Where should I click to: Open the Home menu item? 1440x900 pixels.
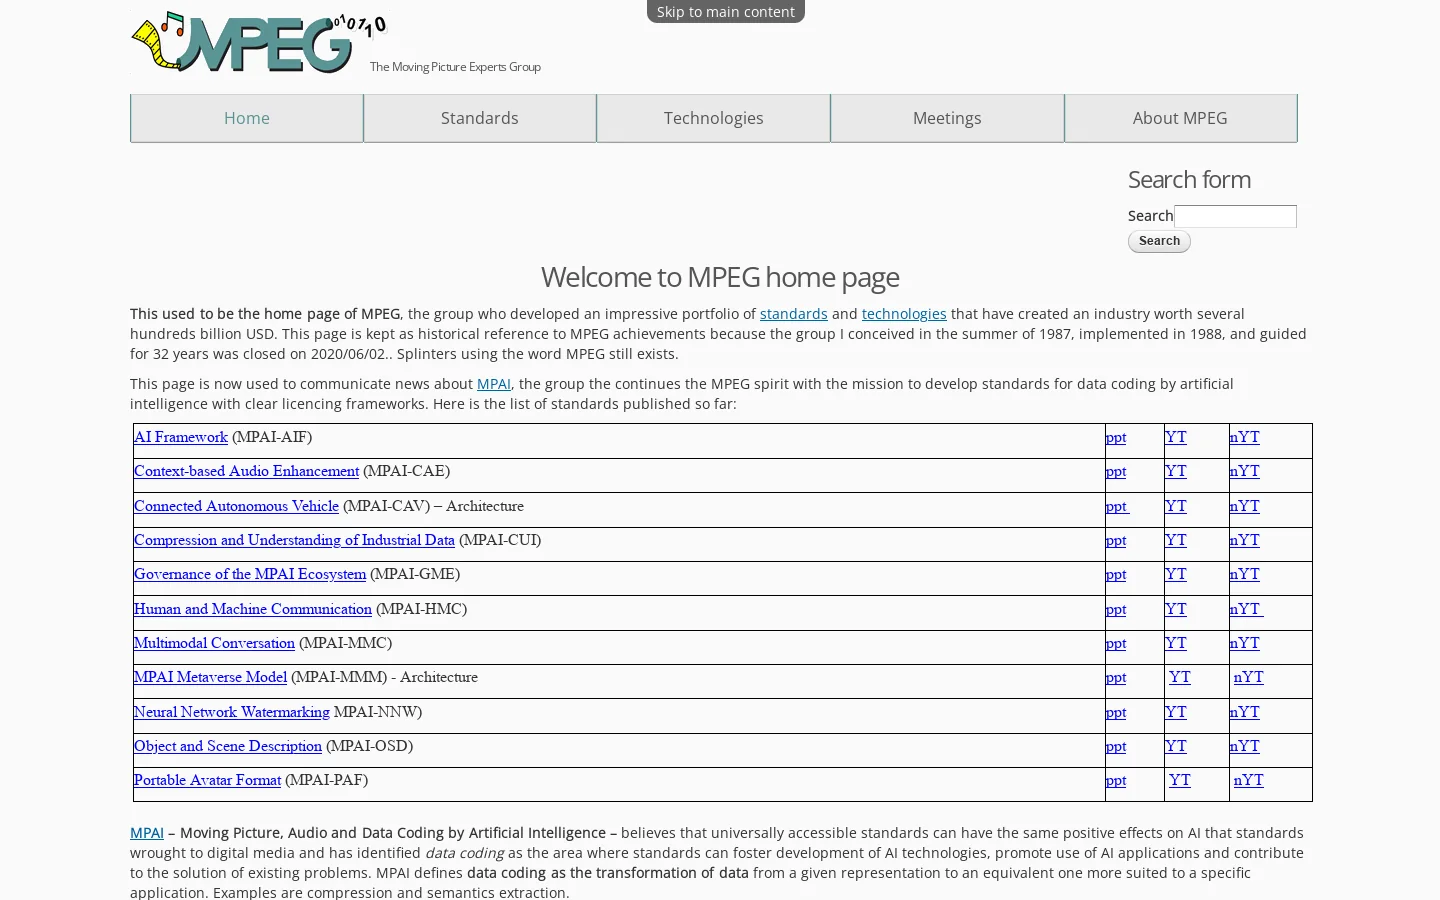click(x=247, y=118)
